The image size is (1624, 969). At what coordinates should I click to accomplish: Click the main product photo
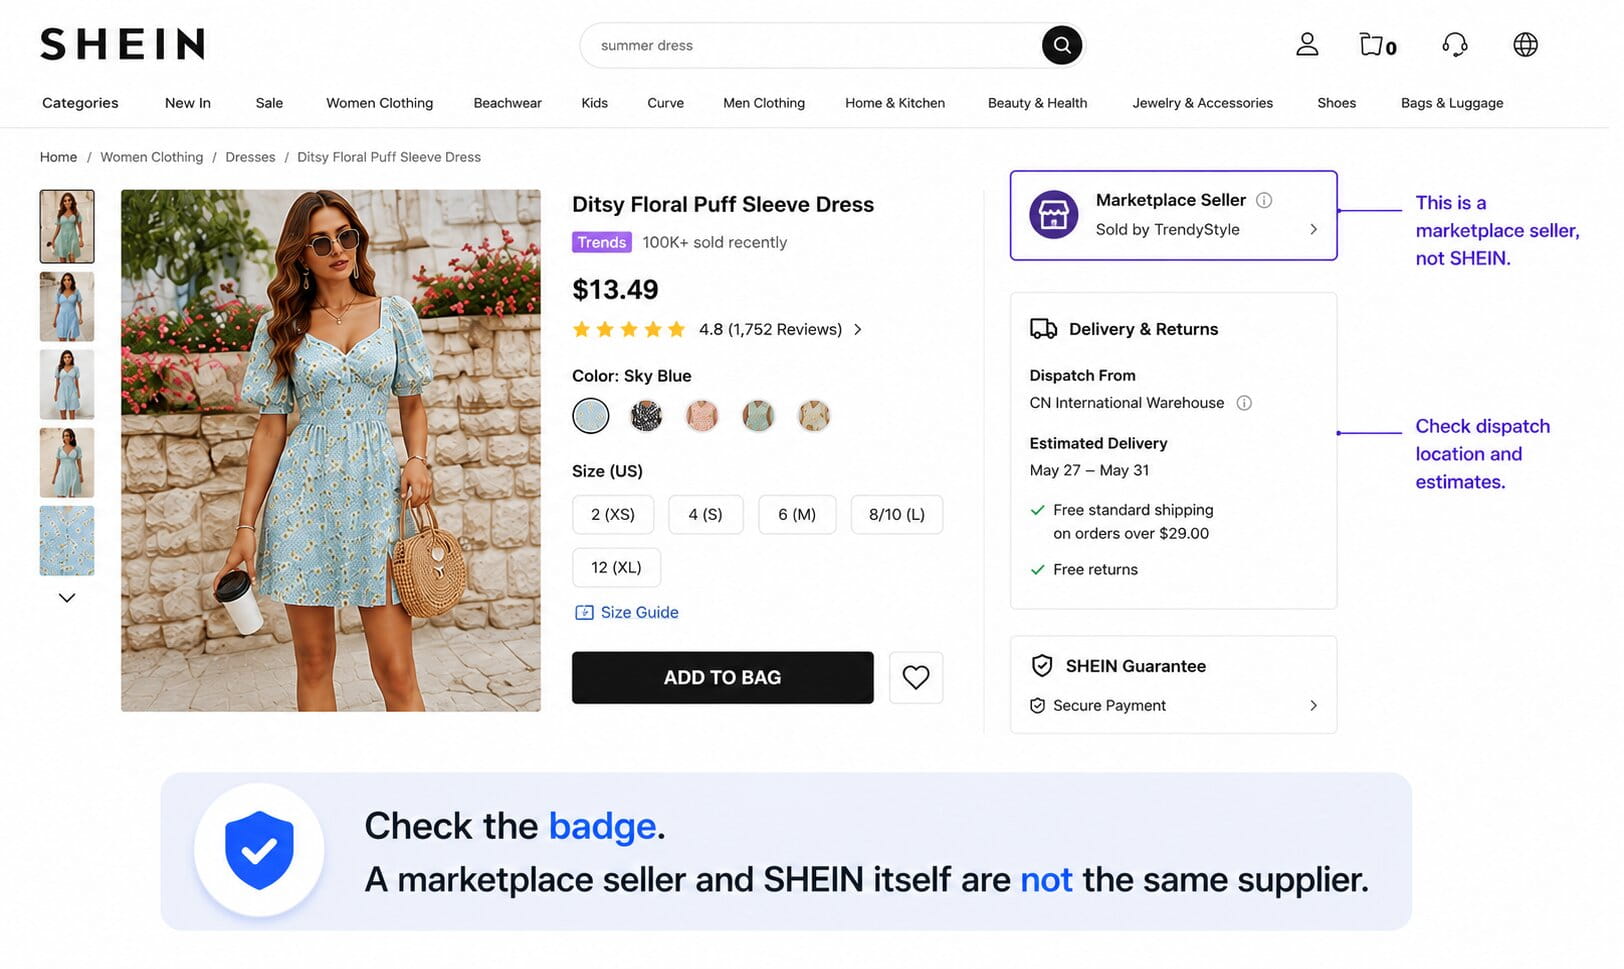pyautogui.click(x=331, y=451)
